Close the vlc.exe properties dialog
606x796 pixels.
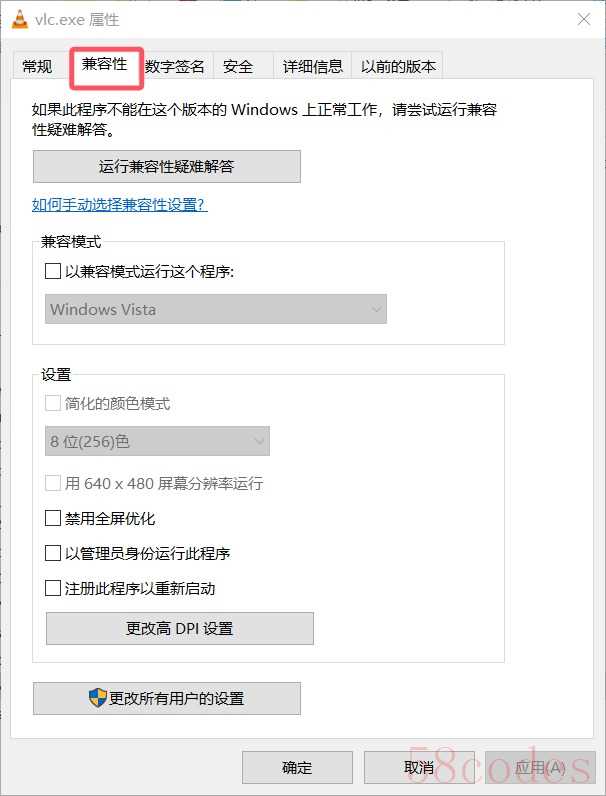coord(582,19)
